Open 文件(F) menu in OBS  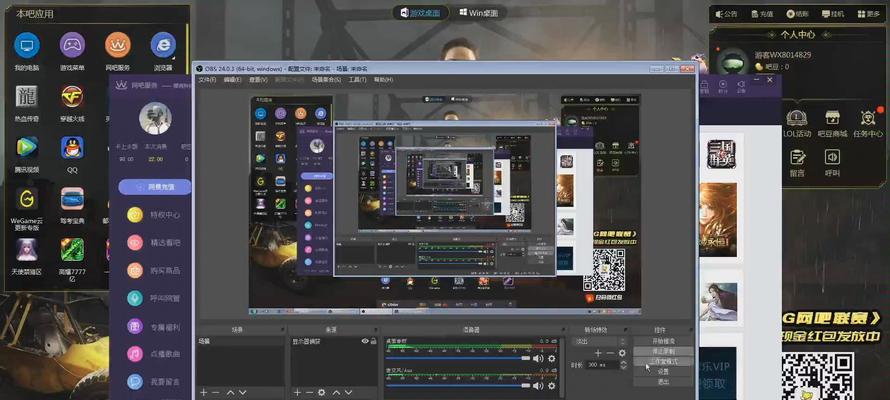(207, 80)
